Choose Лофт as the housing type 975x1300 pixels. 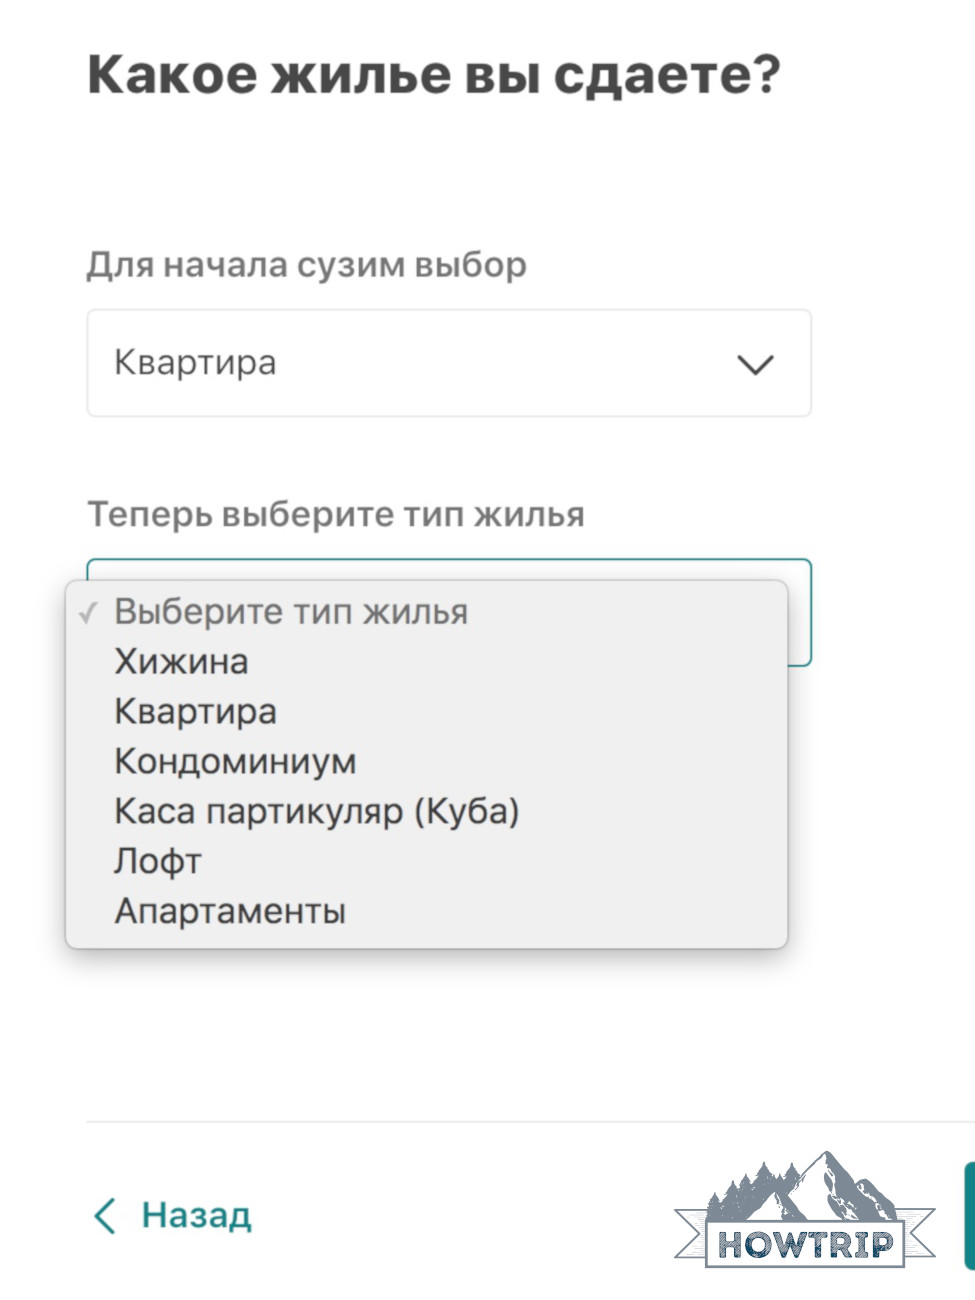tap(159, 861)
